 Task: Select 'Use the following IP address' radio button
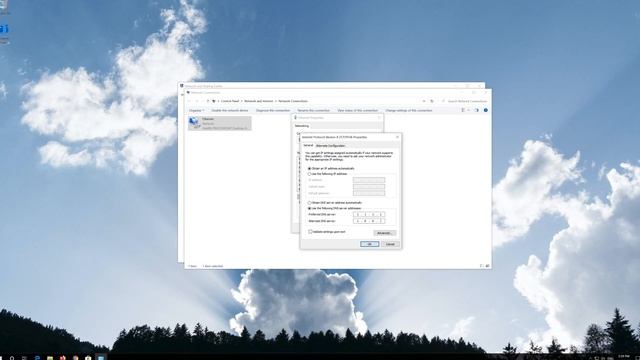310,174
